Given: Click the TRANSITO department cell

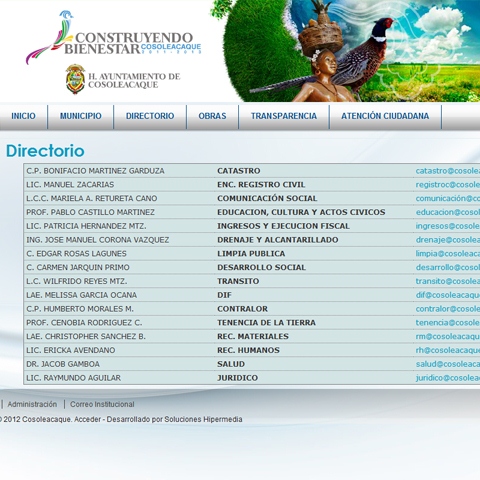Looking at the screenshot, I should click(238, 281).
